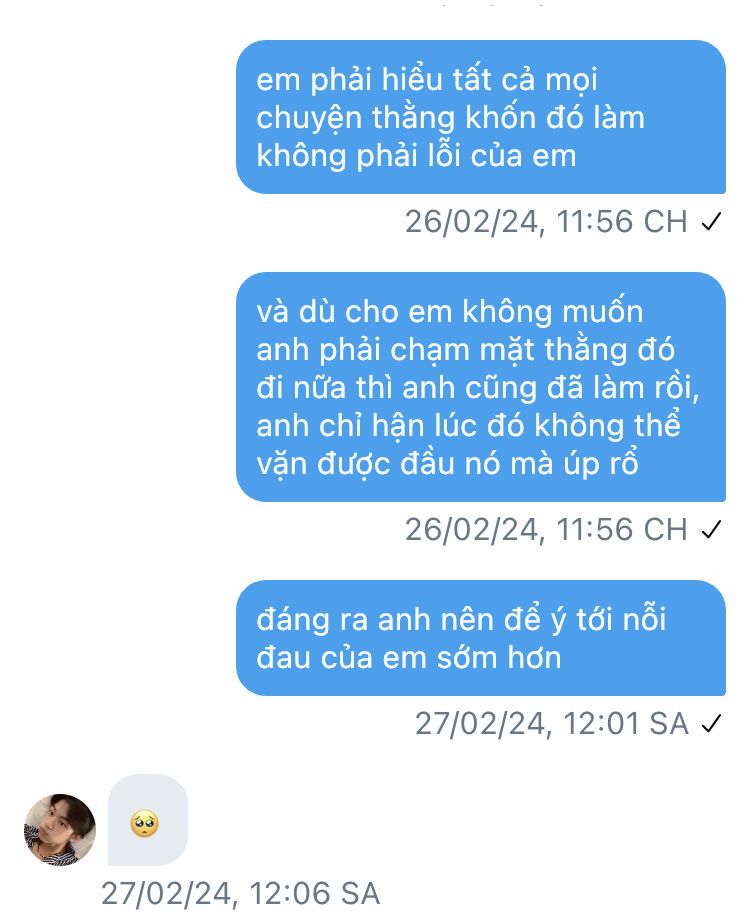Select the gray received emoji message bubble
Screen dimensions: 750x920
(x=148, y=820)
